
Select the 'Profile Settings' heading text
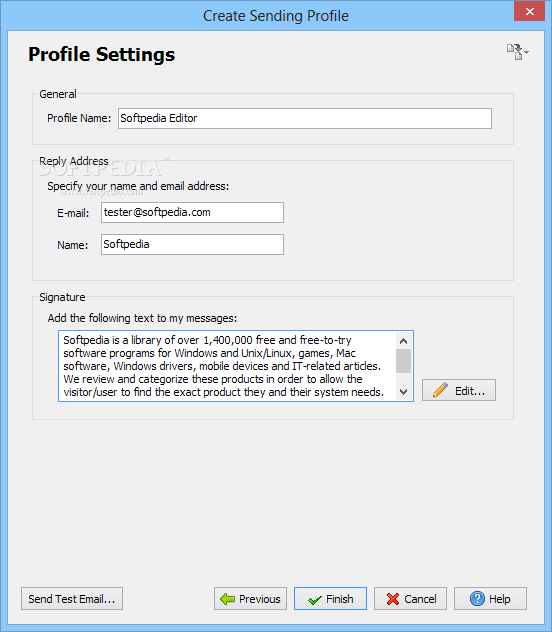pos(102,54)
